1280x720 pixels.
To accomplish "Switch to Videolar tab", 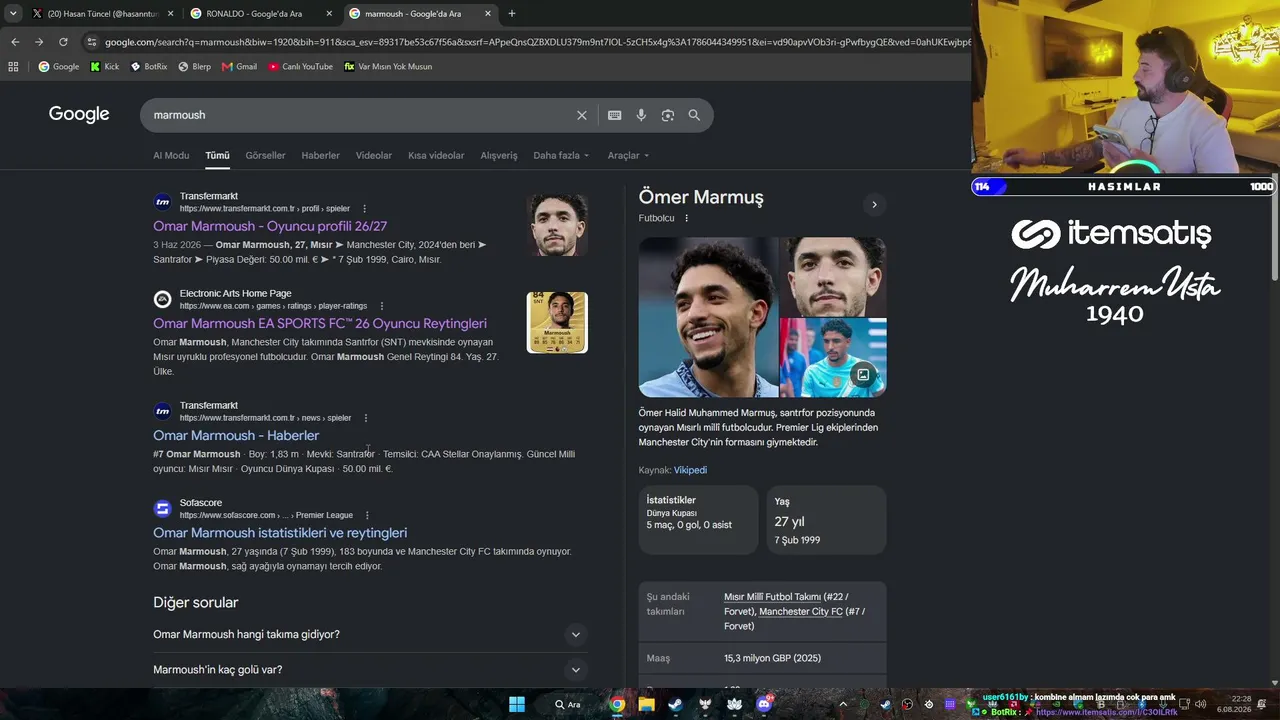I will tap(374, 155).
